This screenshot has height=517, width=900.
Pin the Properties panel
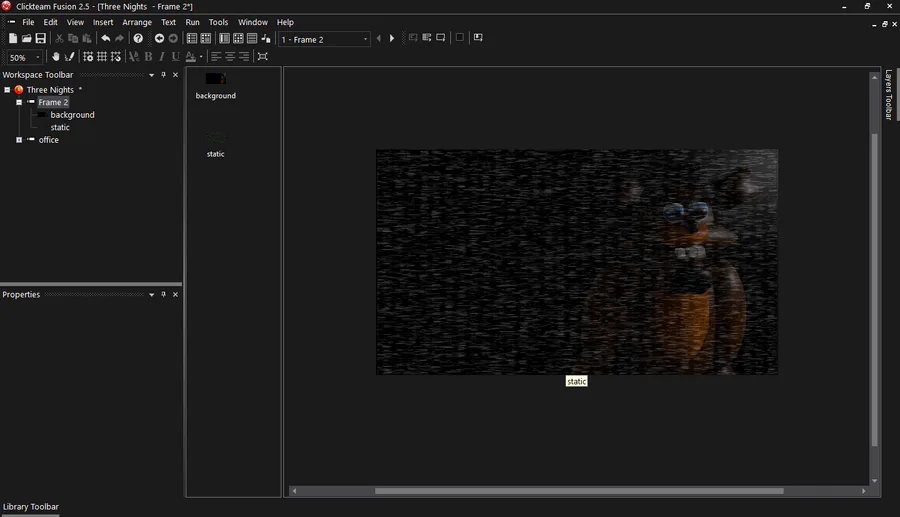coord(164,294)
